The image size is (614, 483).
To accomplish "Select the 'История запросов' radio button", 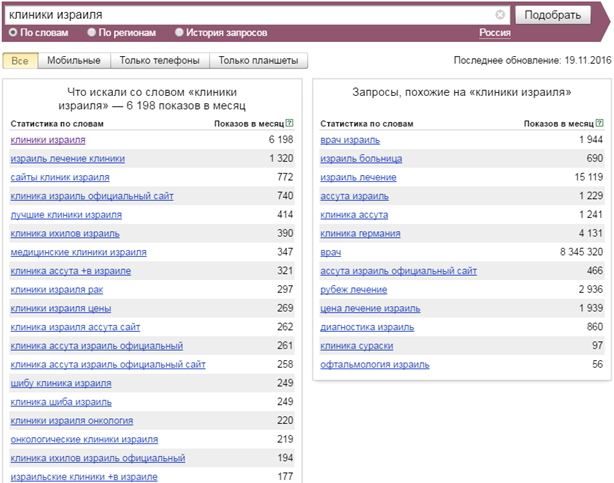I will (x=179, y=32).
